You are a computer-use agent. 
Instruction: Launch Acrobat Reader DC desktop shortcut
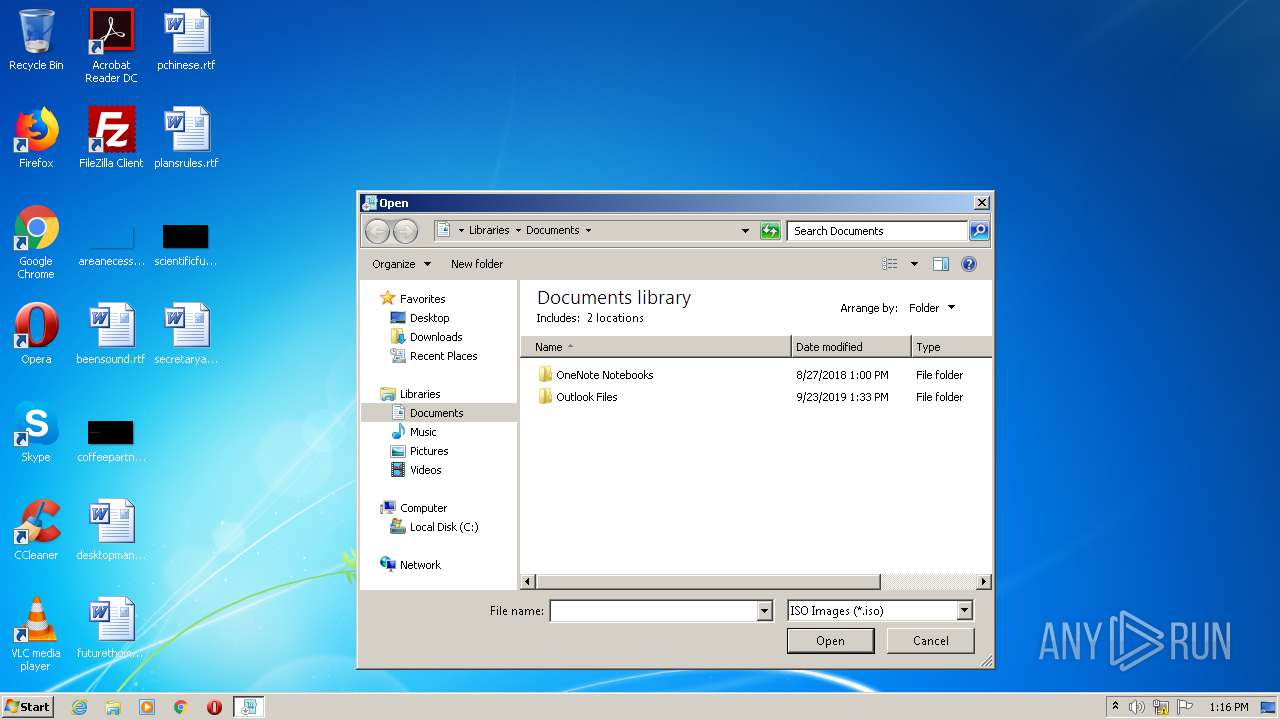pos(111,46)
